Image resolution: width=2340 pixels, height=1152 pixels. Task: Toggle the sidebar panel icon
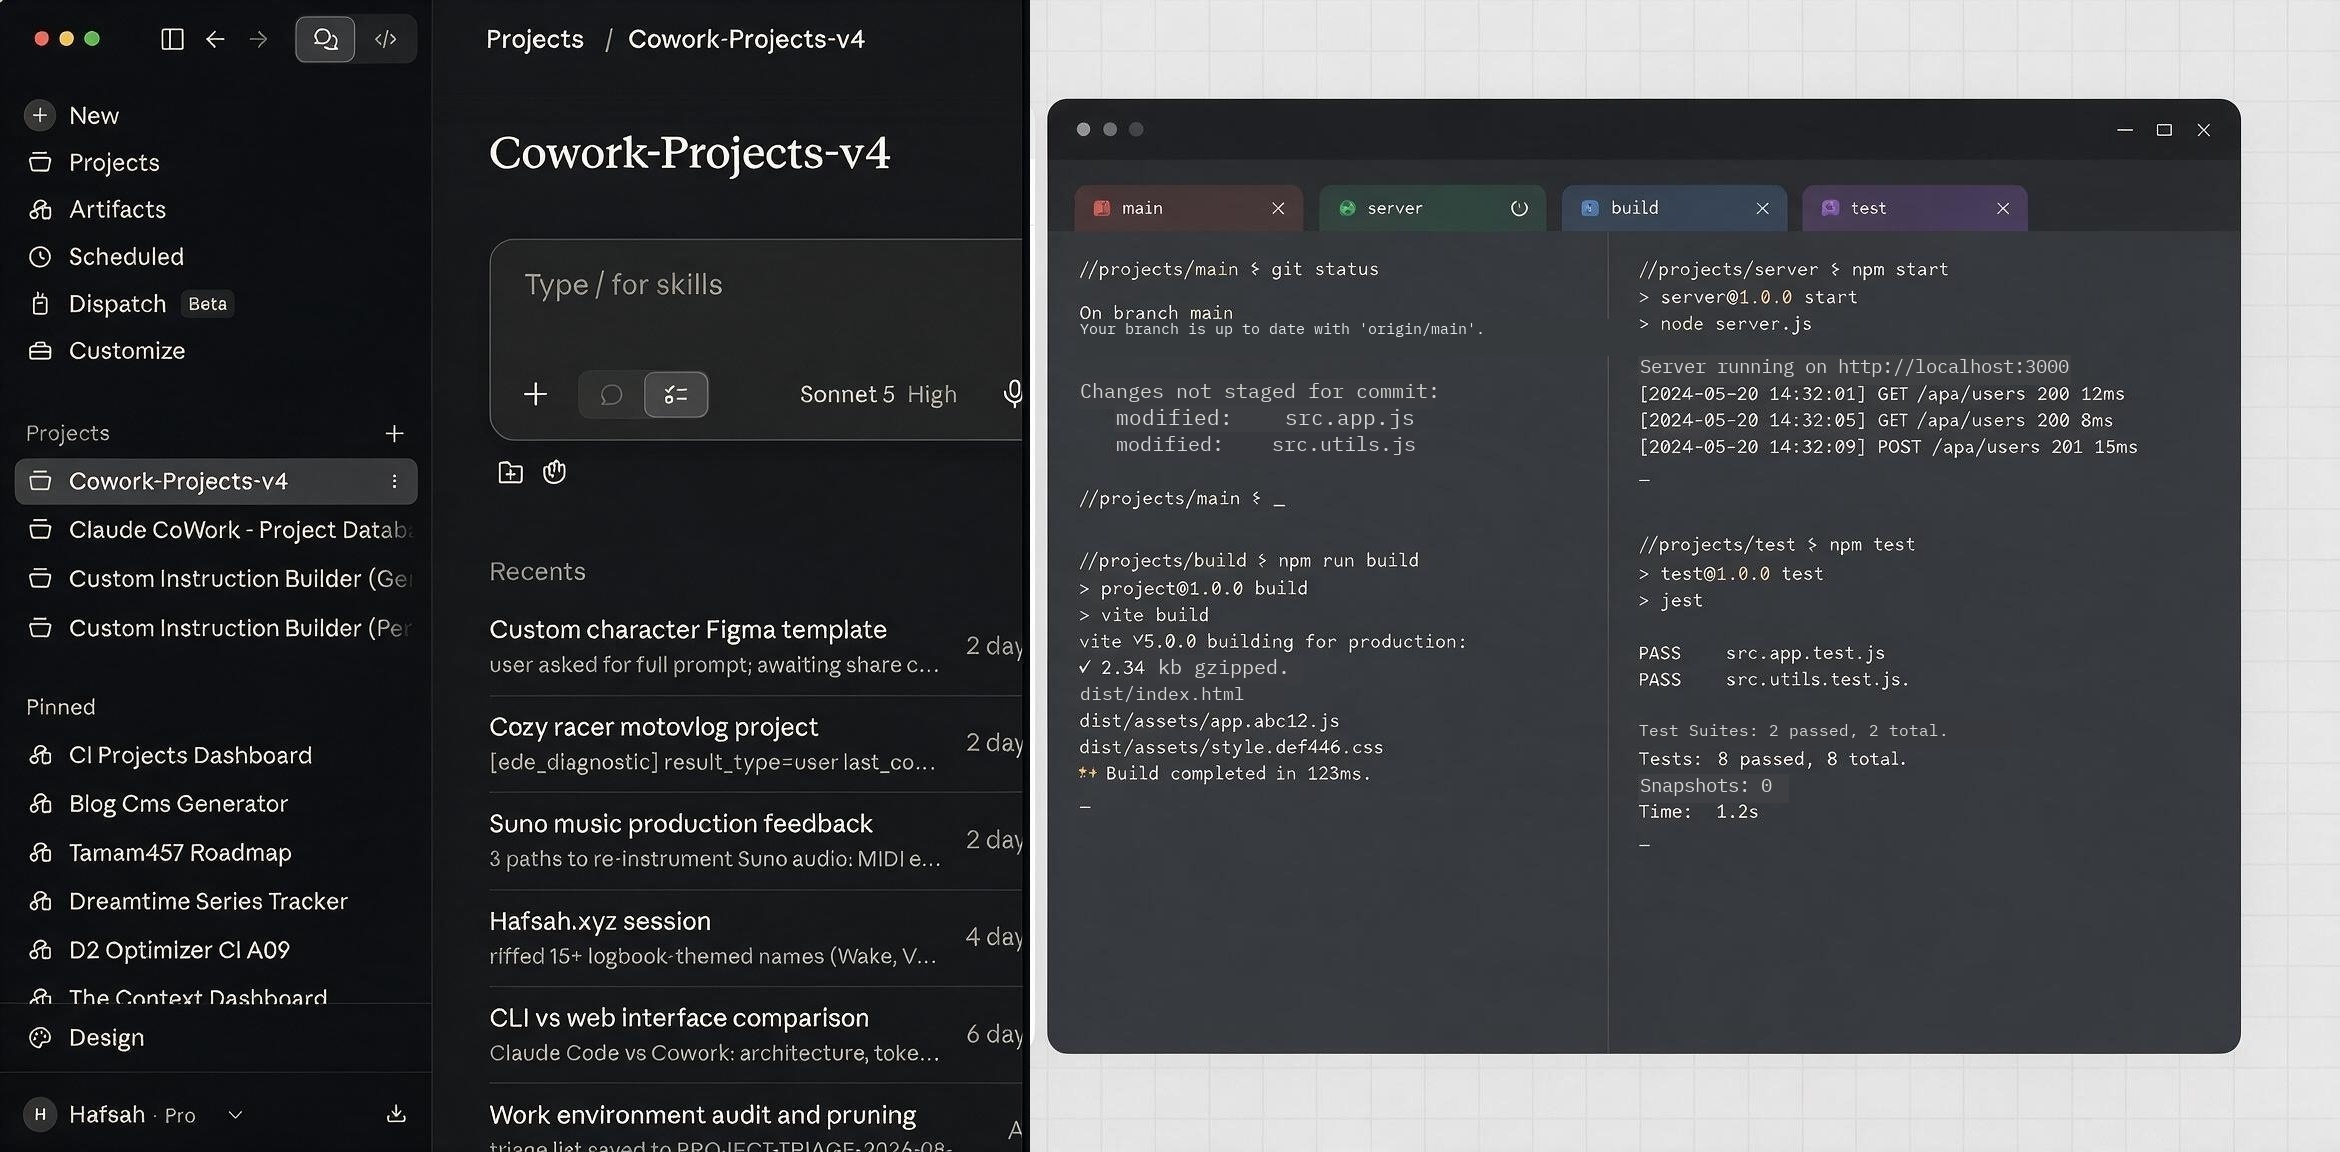pos(172,39)
